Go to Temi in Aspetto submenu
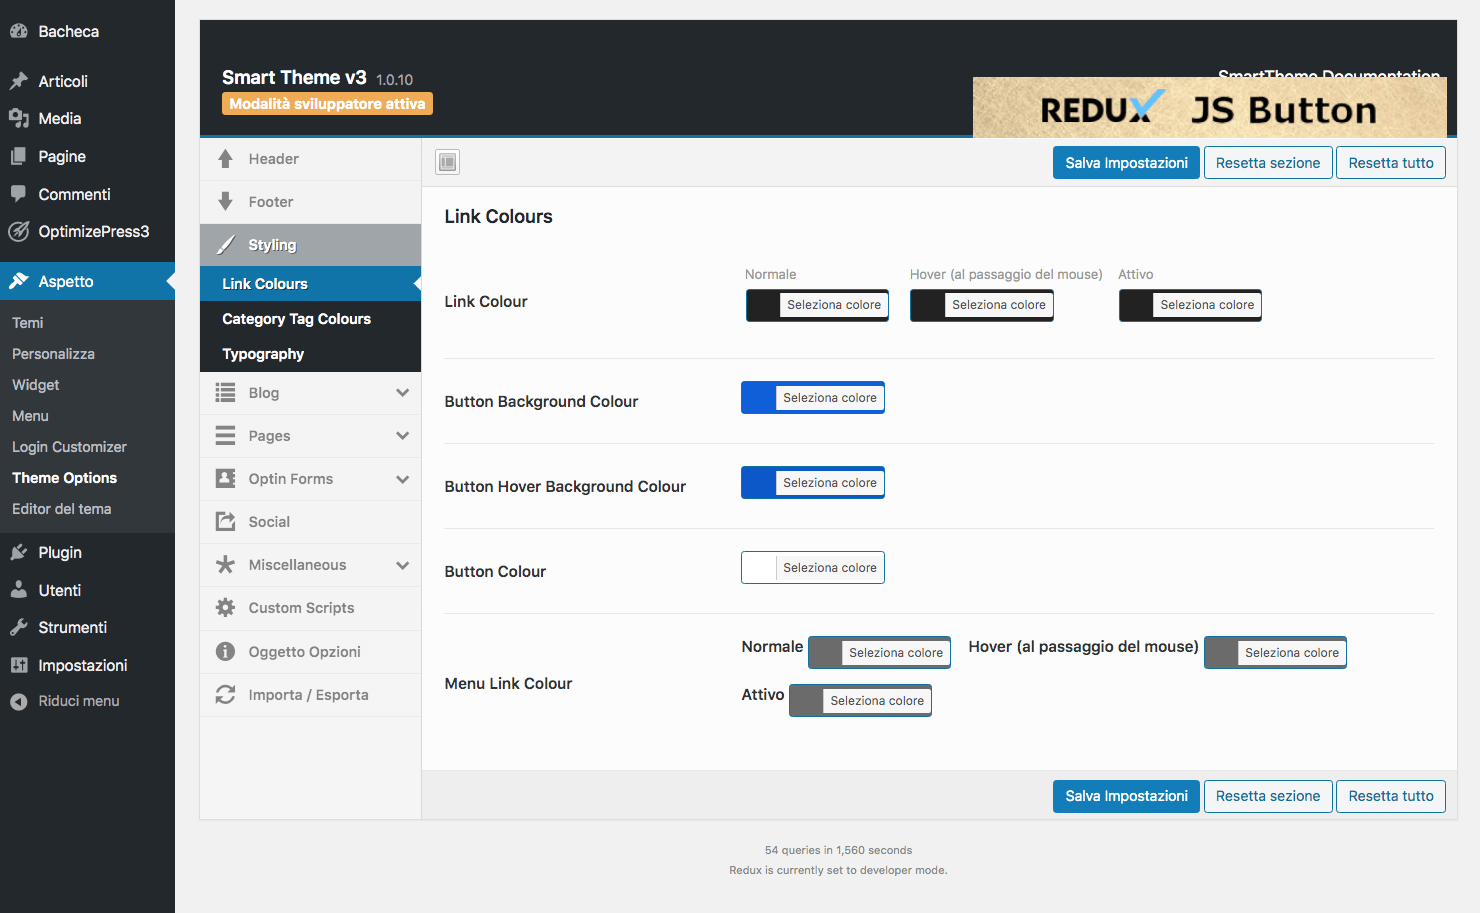The image size is (1480, 913). (x=28, y=323)
